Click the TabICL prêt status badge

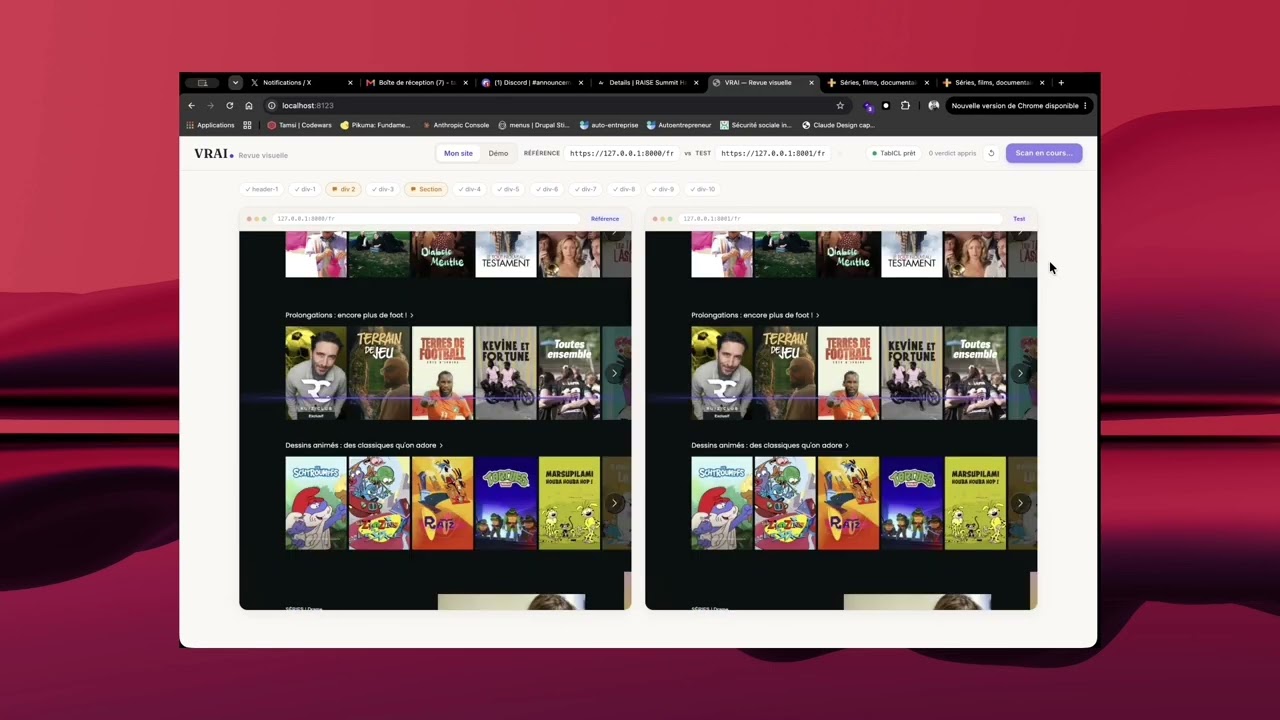click(x=894, y=153)
